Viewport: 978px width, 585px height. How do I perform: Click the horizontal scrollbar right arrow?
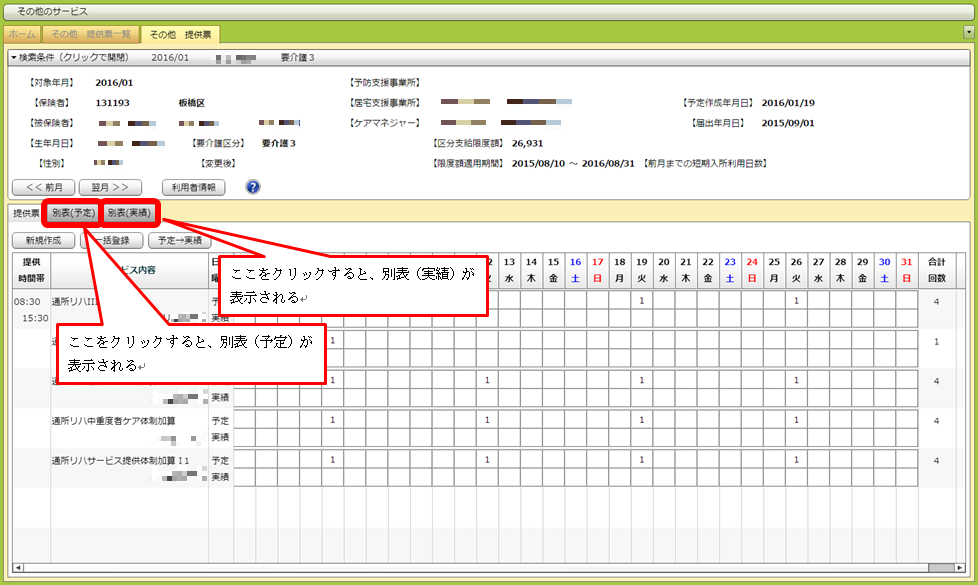click(959, 568)
